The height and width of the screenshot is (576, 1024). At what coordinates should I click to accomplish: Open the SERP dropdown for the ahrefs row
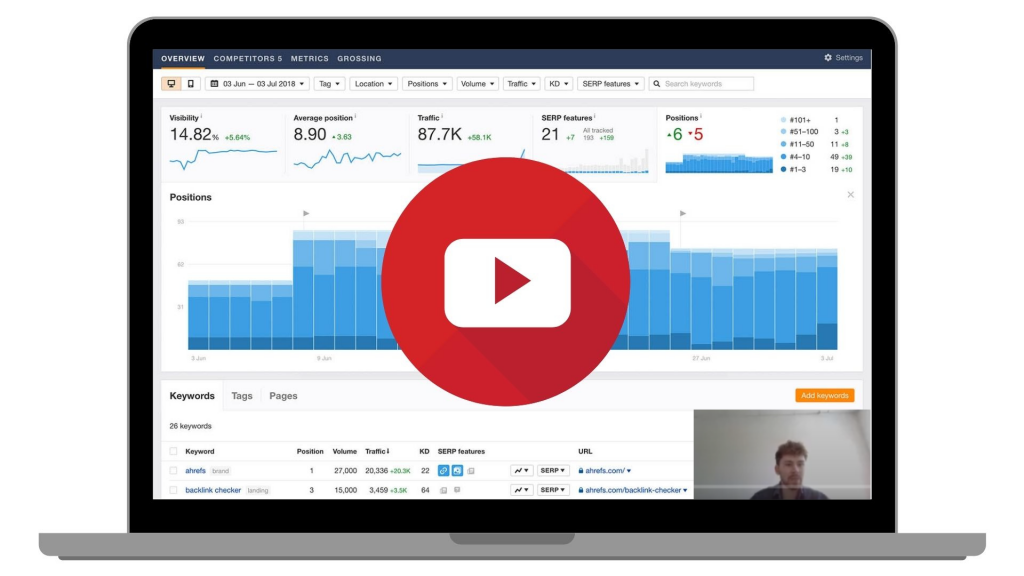click(x=552, y=470)
